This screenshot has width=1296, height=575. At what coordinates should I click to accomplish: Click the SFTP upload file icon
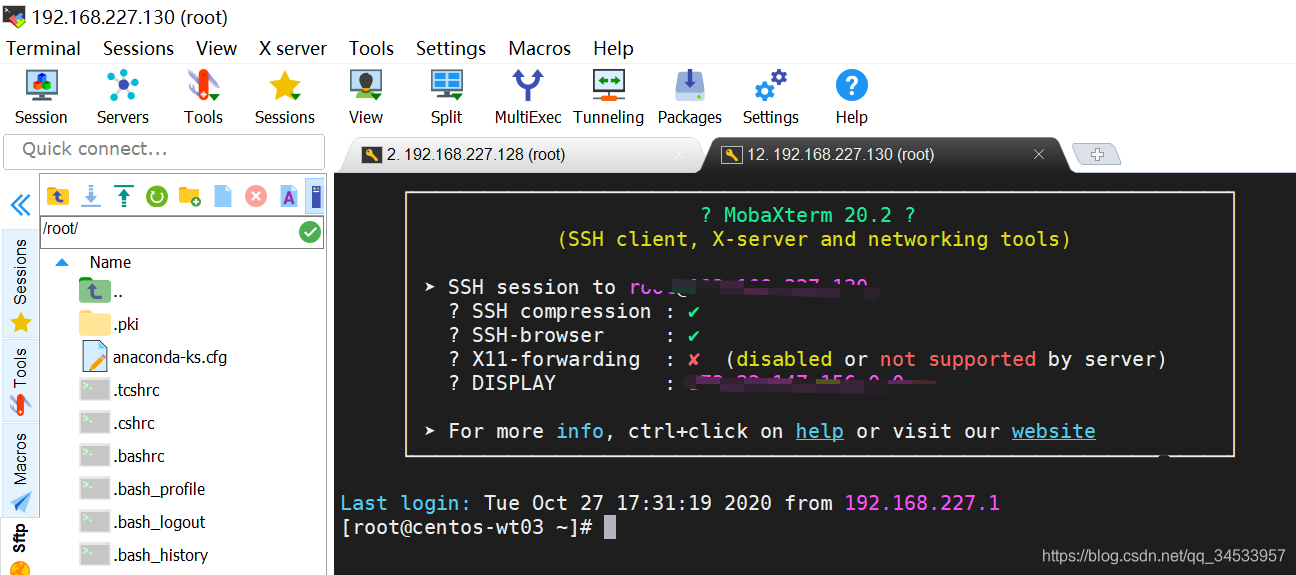[x=124, y=196]
